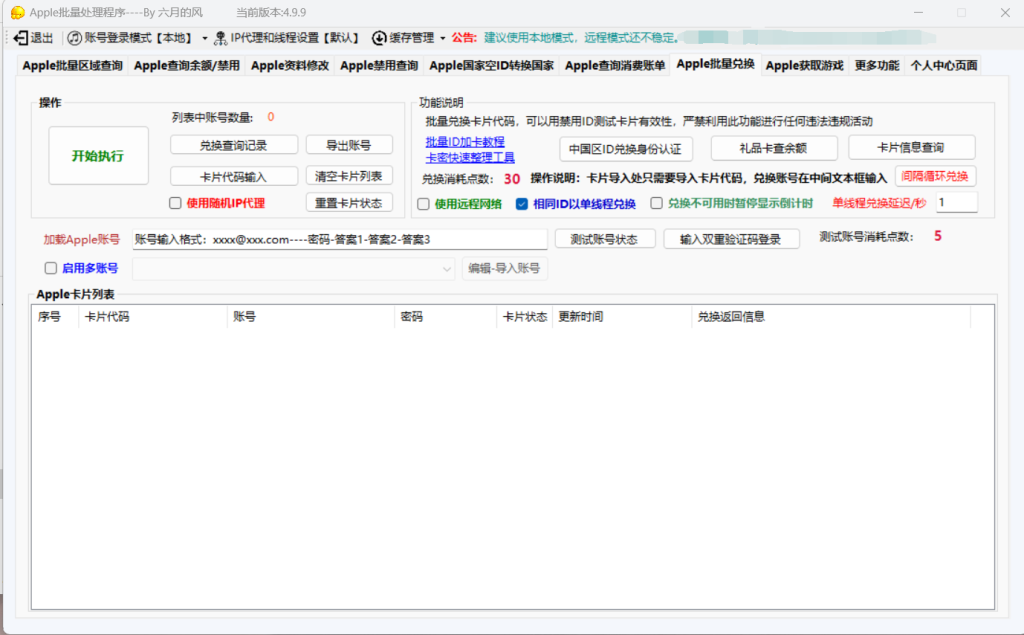Click the 缓存管理 download icon
The image size is (1024, 635).
click(x=379, y=38)
